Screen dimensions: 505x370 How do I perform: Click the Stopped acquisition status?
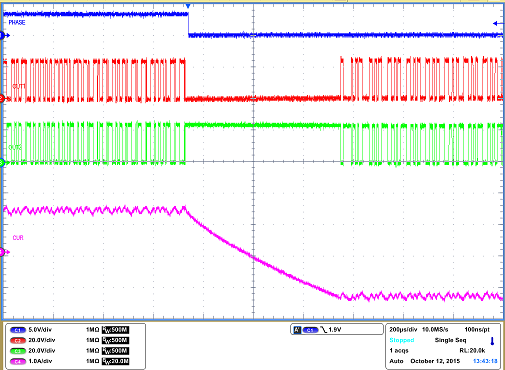[x=402, y=340]
